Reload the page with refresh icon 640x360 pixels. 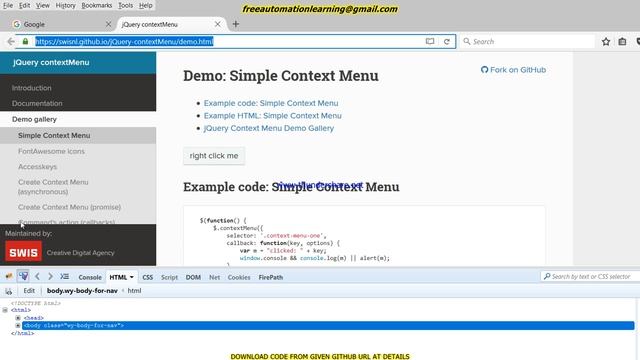(x=447, y=41)
